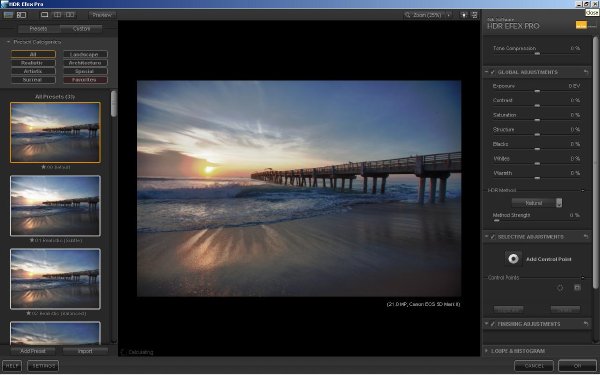This screenshot has width=600, height=375.
Task: Reset Global Adjustments with arrow icon
Action: (x=586, y=72)
